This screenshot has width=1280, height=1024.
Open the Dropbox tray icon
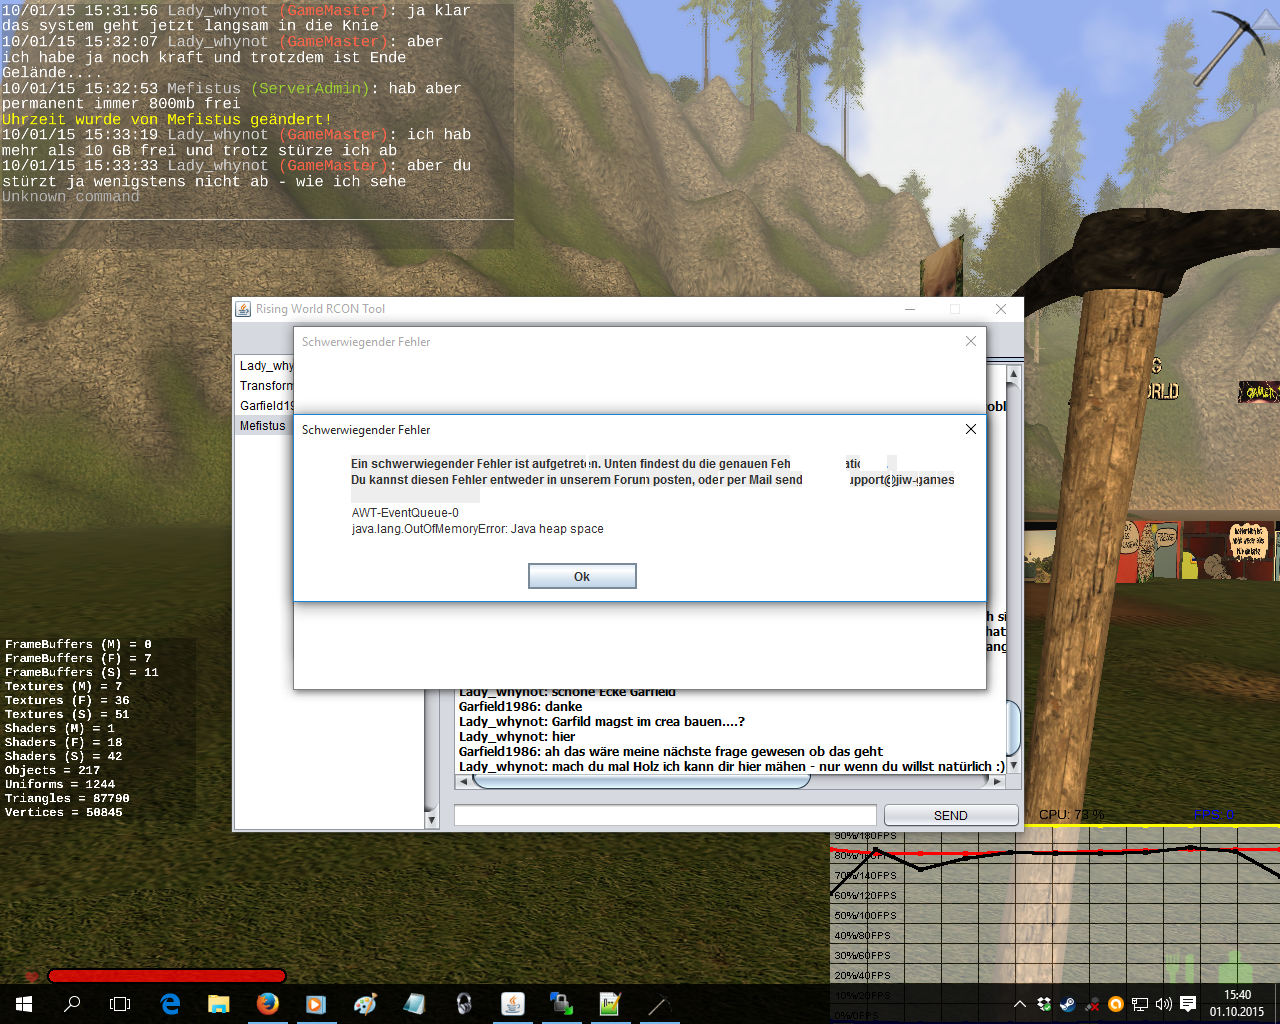1044,1004
